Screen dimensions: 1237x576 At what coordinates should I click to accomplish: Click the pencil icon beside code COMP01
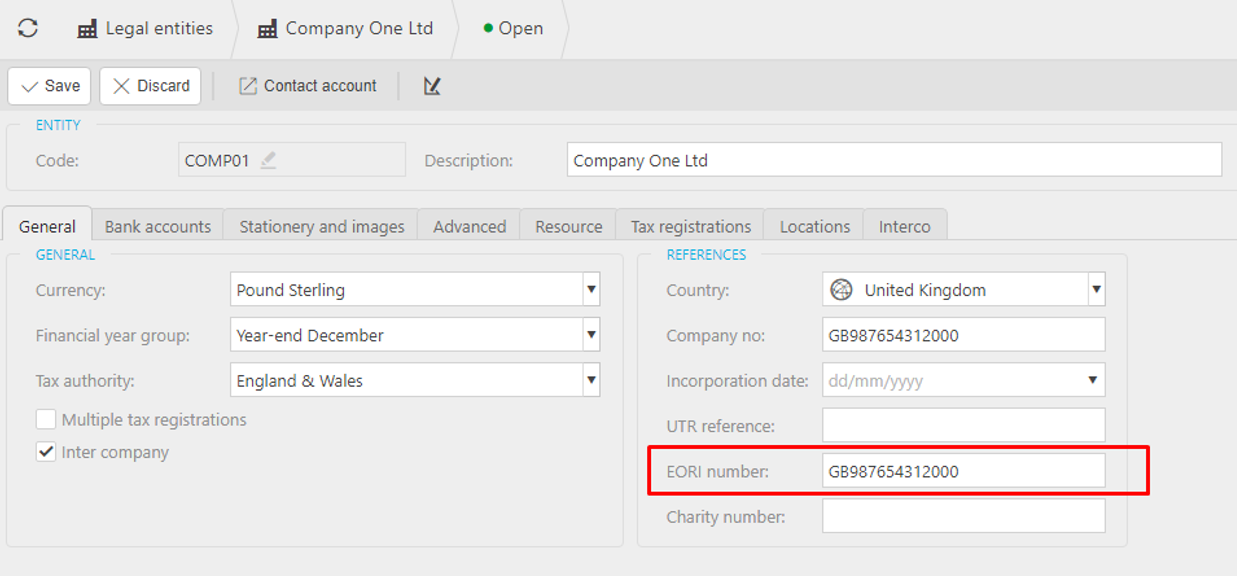(268, 160)
